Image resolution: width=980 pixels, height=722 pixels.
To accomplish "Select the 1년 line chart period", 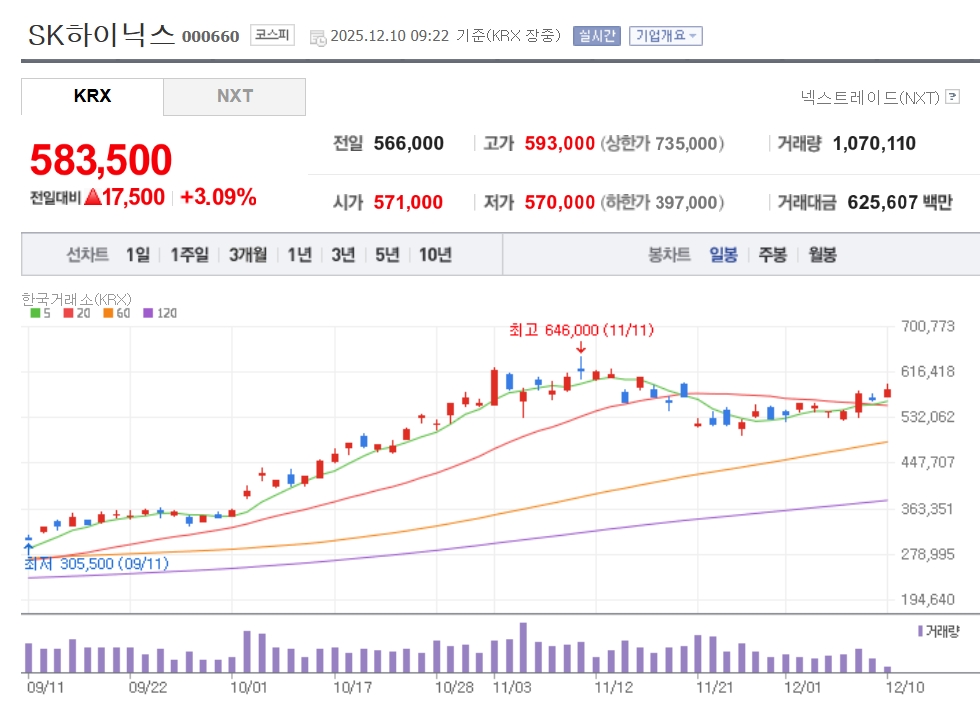I will click(x=299, y=255).
